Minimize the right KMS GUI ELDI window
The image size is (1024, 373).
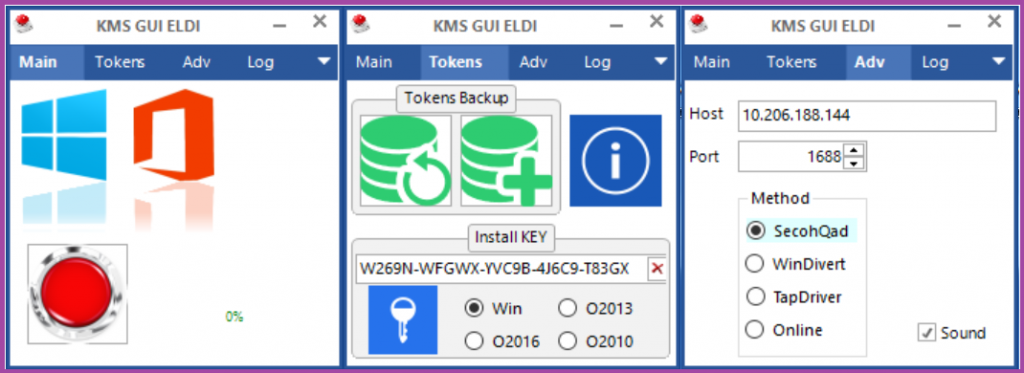[x=955, y=25]
